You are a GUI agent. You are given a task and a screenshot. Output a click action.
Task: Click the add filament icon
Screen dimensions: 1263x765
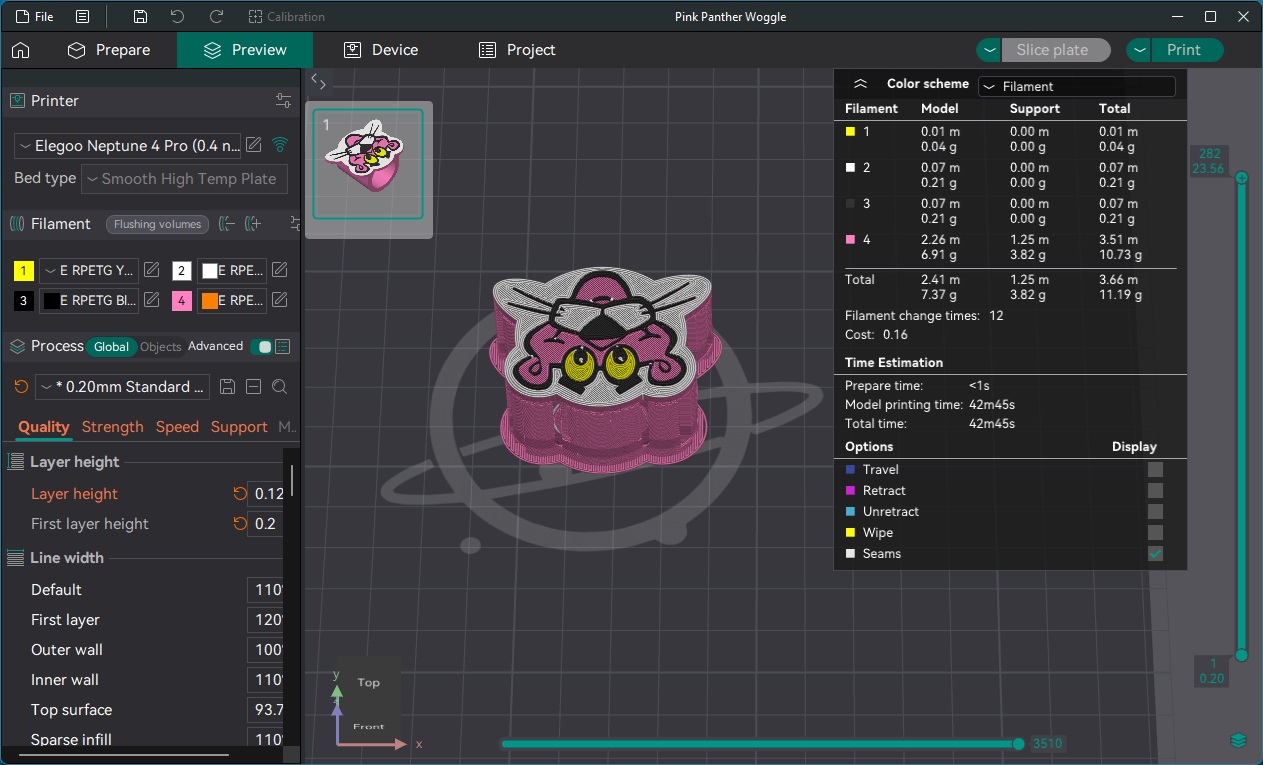pyautogui.click(x=253, y=224)
